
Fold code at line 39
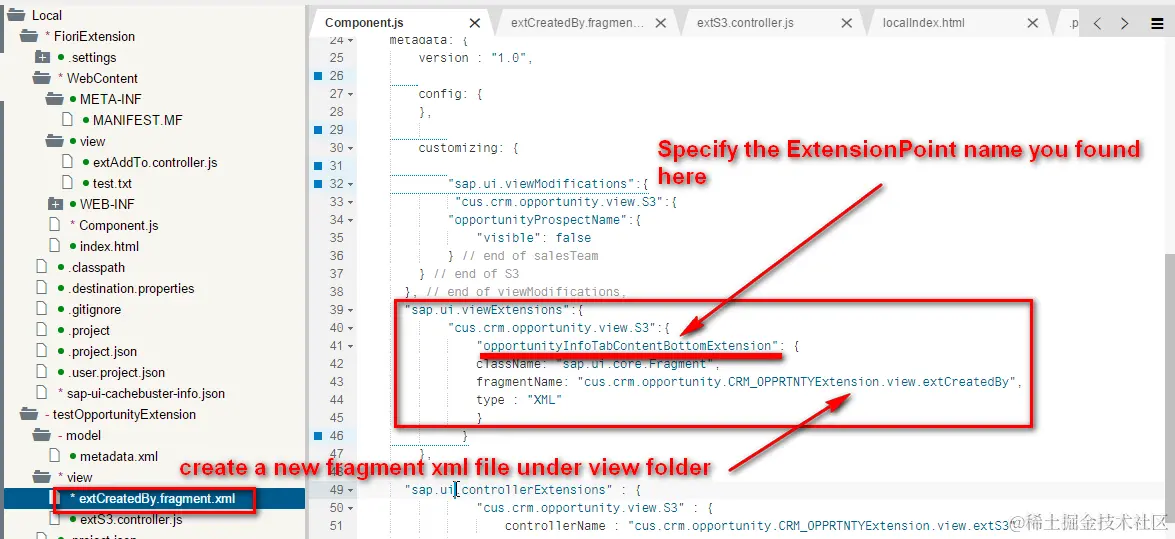[x=350, y=310]
